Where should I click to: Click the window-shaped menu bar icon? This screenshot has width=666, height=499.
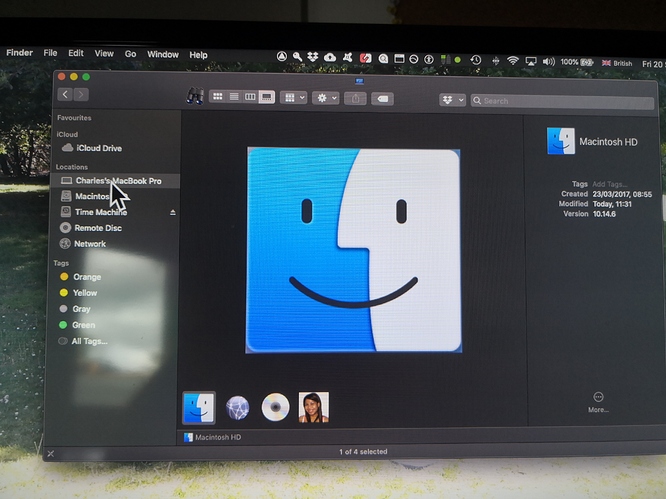click(399, 59)
